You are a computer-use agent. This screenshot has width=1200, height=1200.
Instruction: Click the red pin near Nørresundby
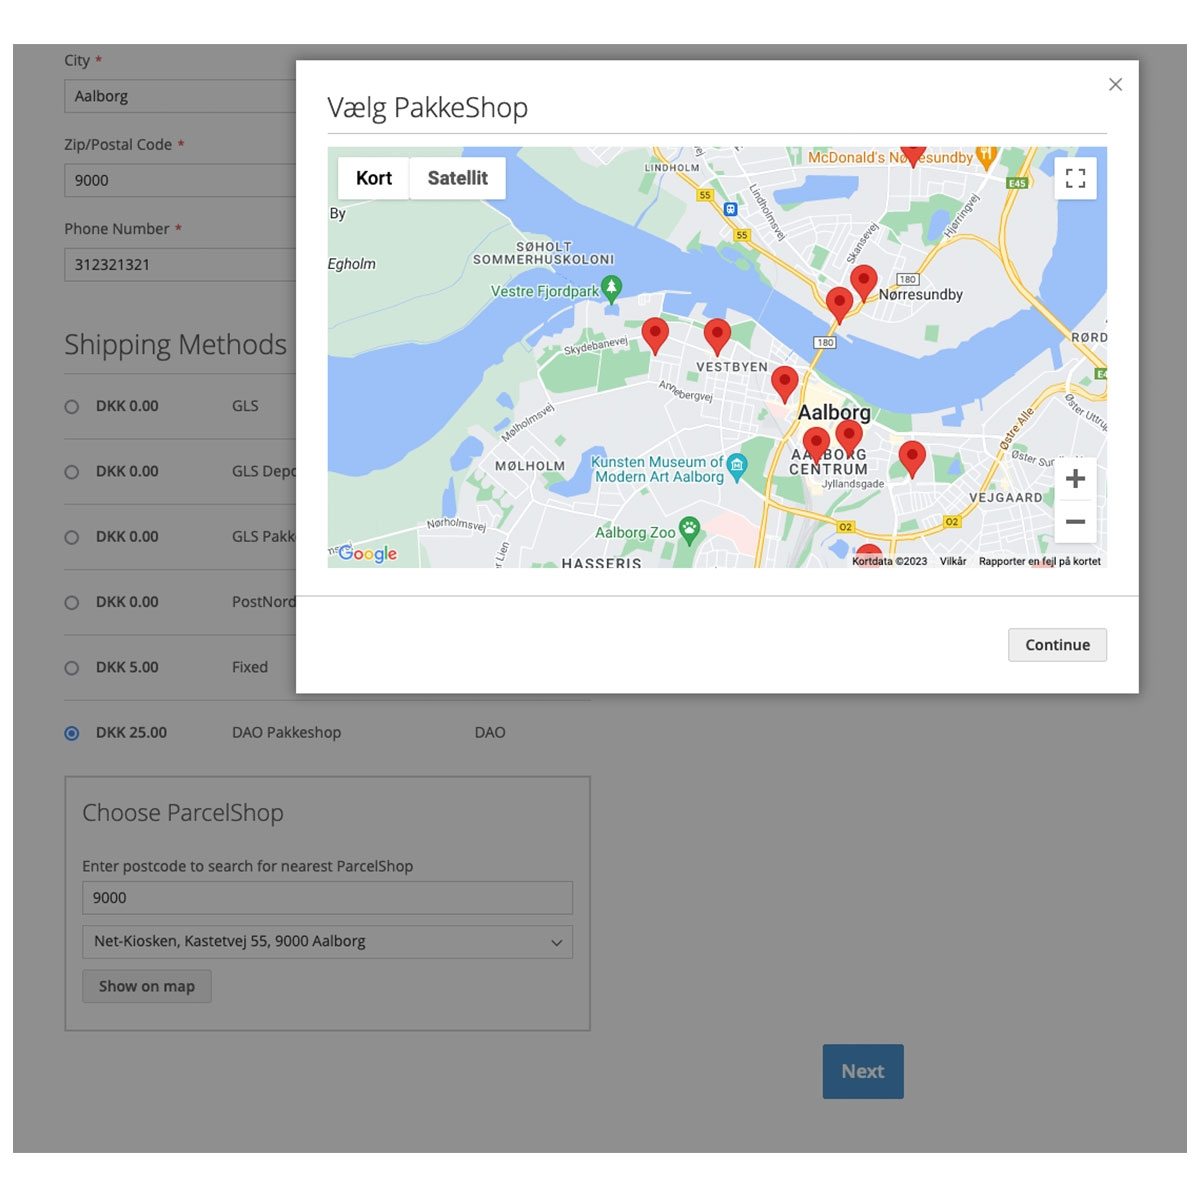click(863, 281)
